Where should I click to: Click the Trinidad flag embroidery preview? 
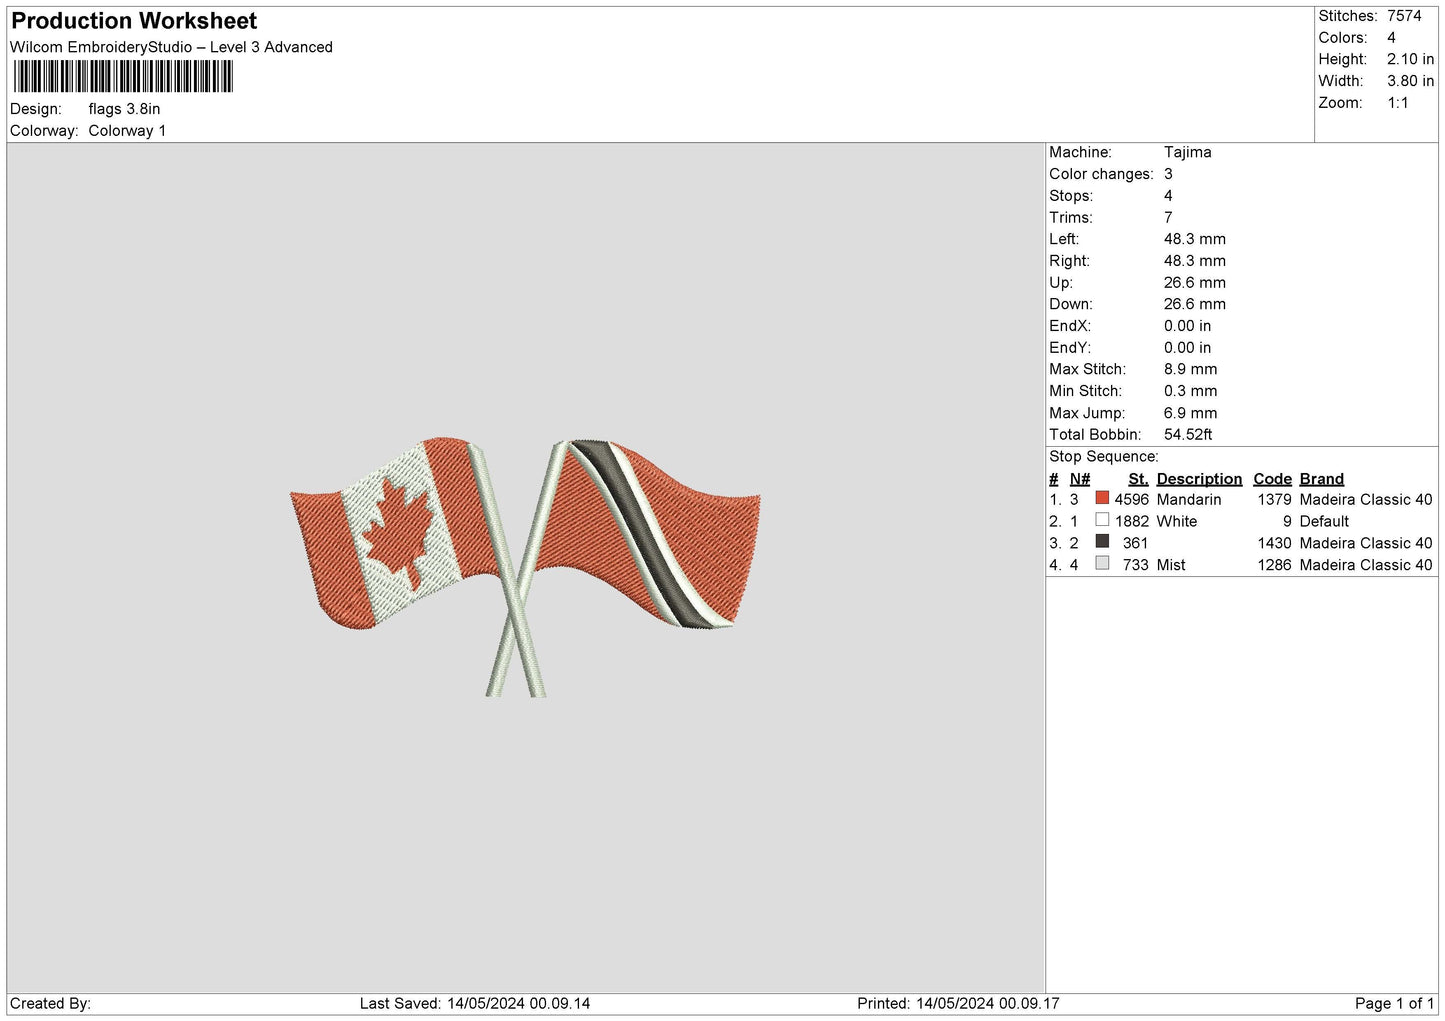(x=648, y=535)
